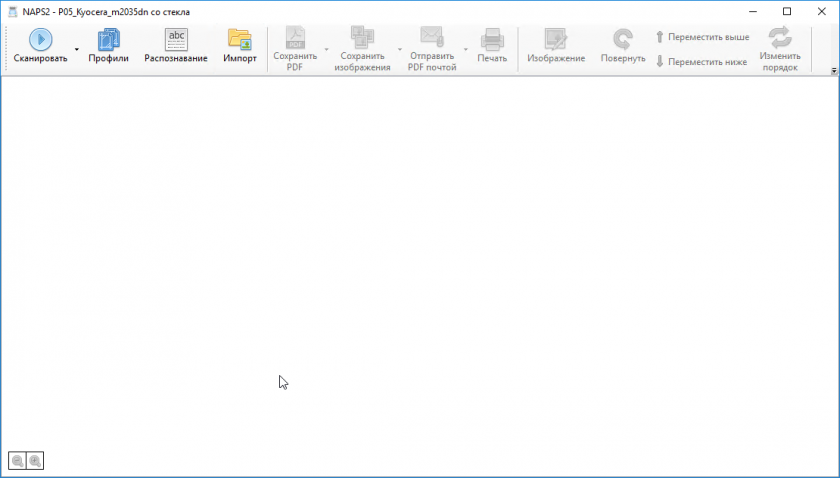The image size is (840, 478).
Task: Open the toolbar overflow arrow at far right
Action: coord(833,71)
